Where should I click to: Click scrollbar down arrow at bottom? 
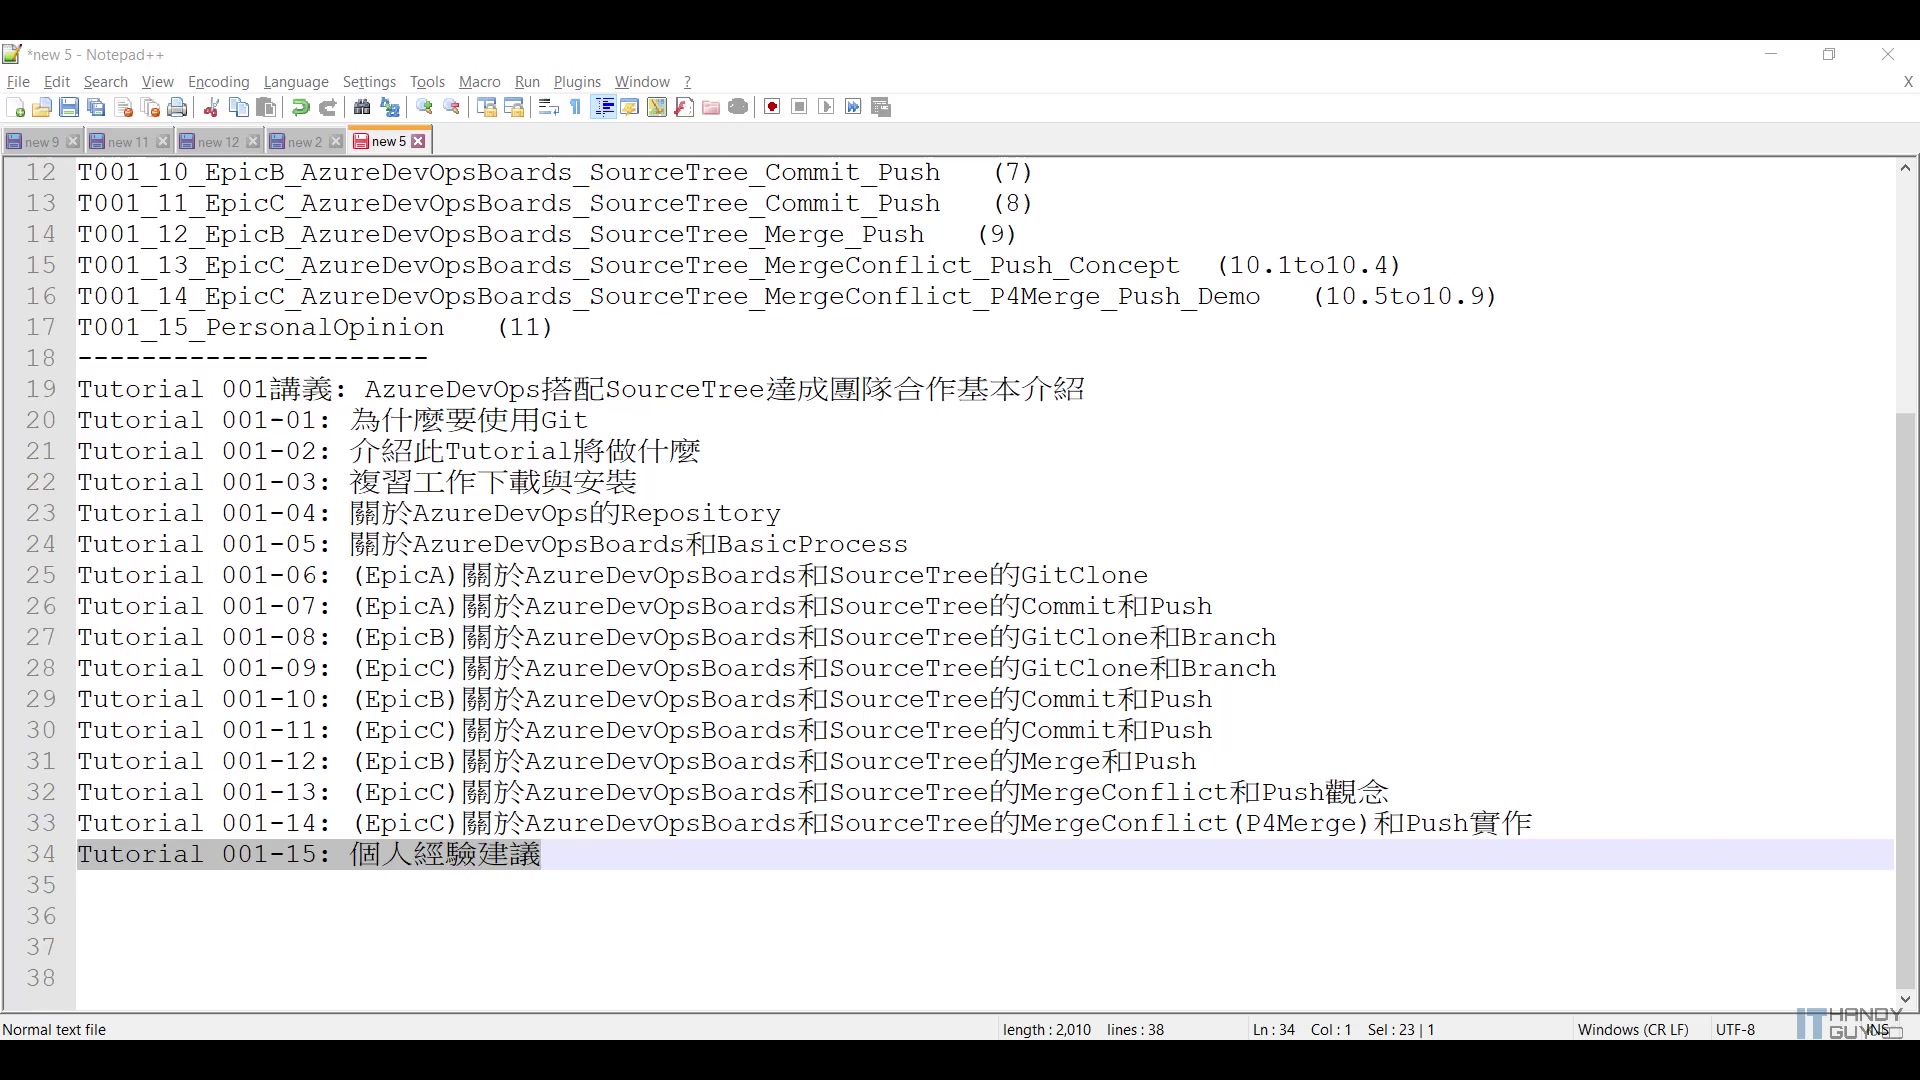click(x=1905, y=998)
